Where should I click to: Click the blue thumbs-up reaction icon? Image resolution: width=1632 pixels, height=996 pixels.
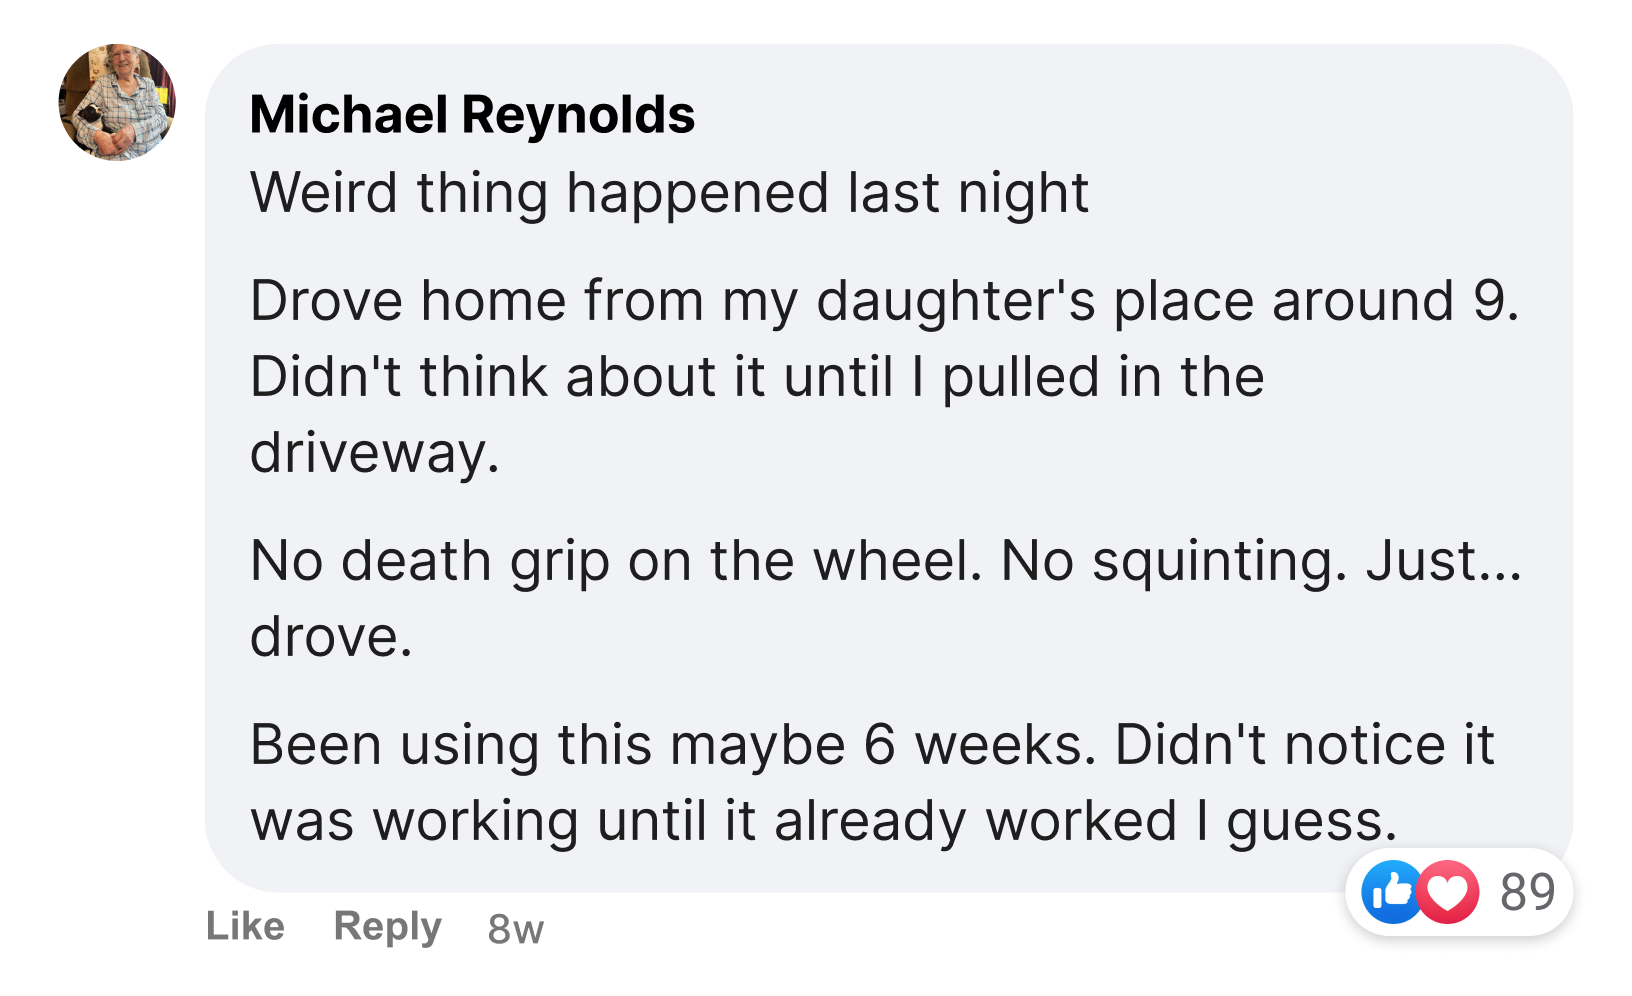1392,891
